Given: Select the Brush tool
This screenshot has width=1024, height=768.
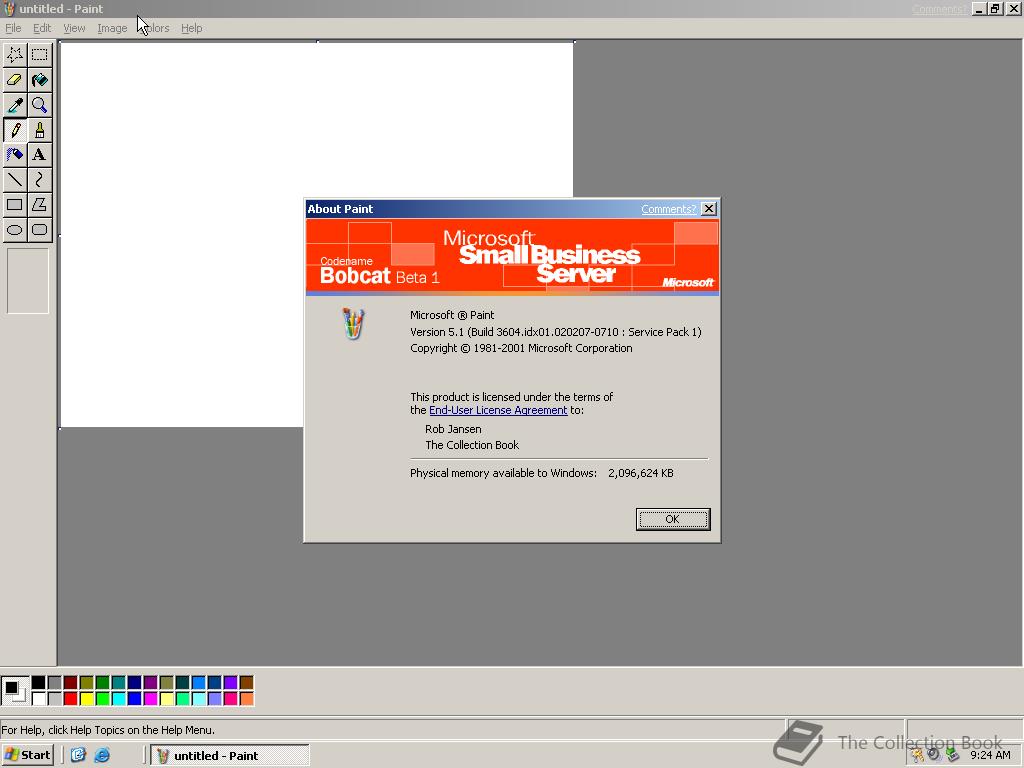Looking at the screenshot, I should pyautogui.click(x=40, y=130).
